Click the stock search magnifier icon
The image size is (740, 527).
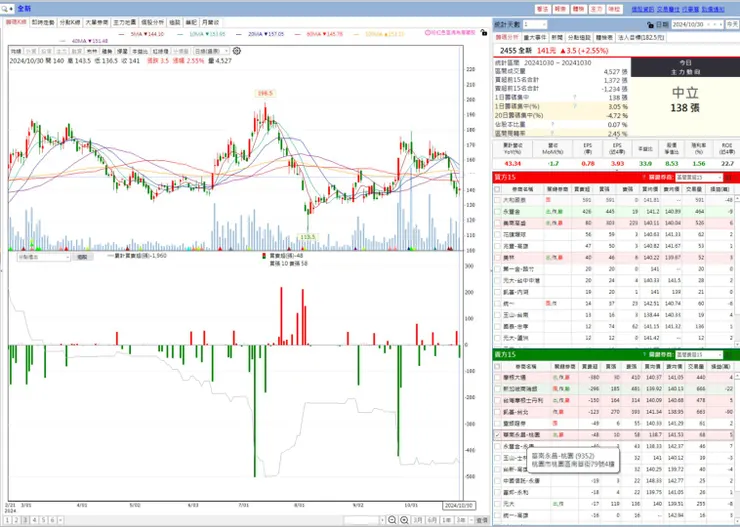[x=5, y=8]
